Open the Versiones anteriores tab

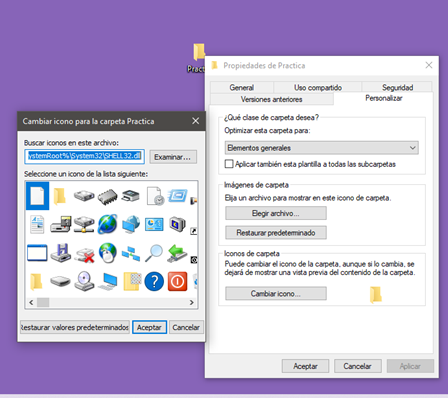pyautogui.click(x=272, y=99)
